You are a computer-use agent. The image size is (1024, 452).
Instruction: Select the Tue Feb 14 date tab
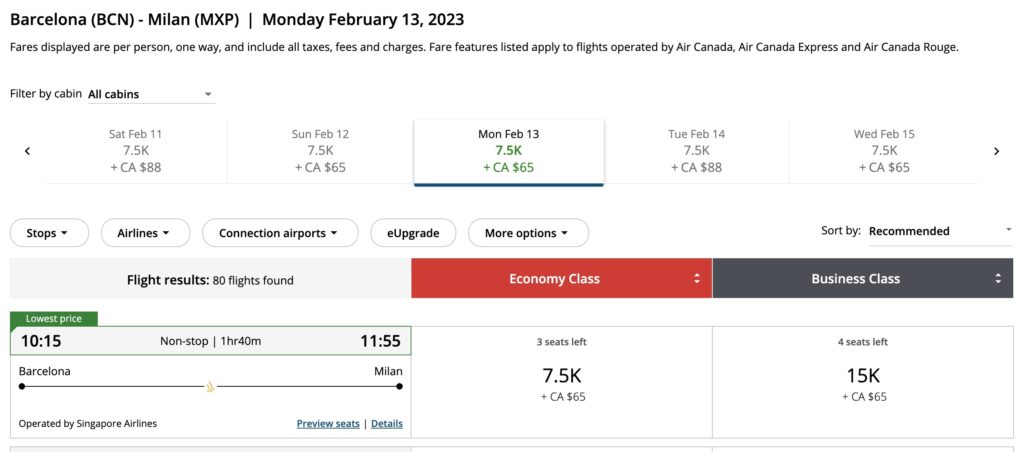click(x=696, y=151)
